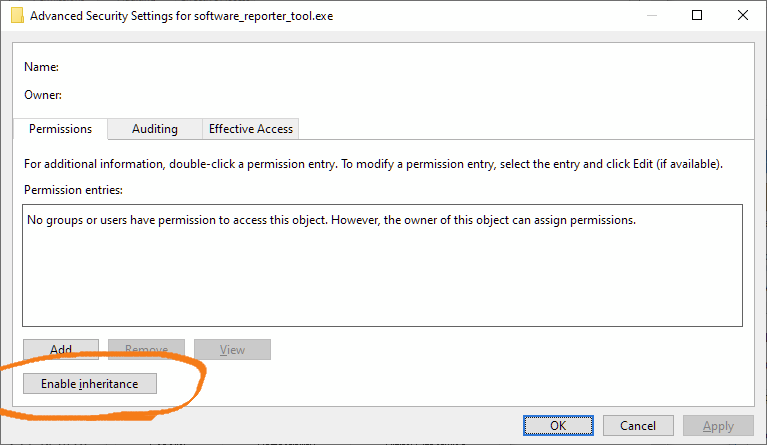Cancel the security settings changes
The image size is (767, 445).
point(638,425)
